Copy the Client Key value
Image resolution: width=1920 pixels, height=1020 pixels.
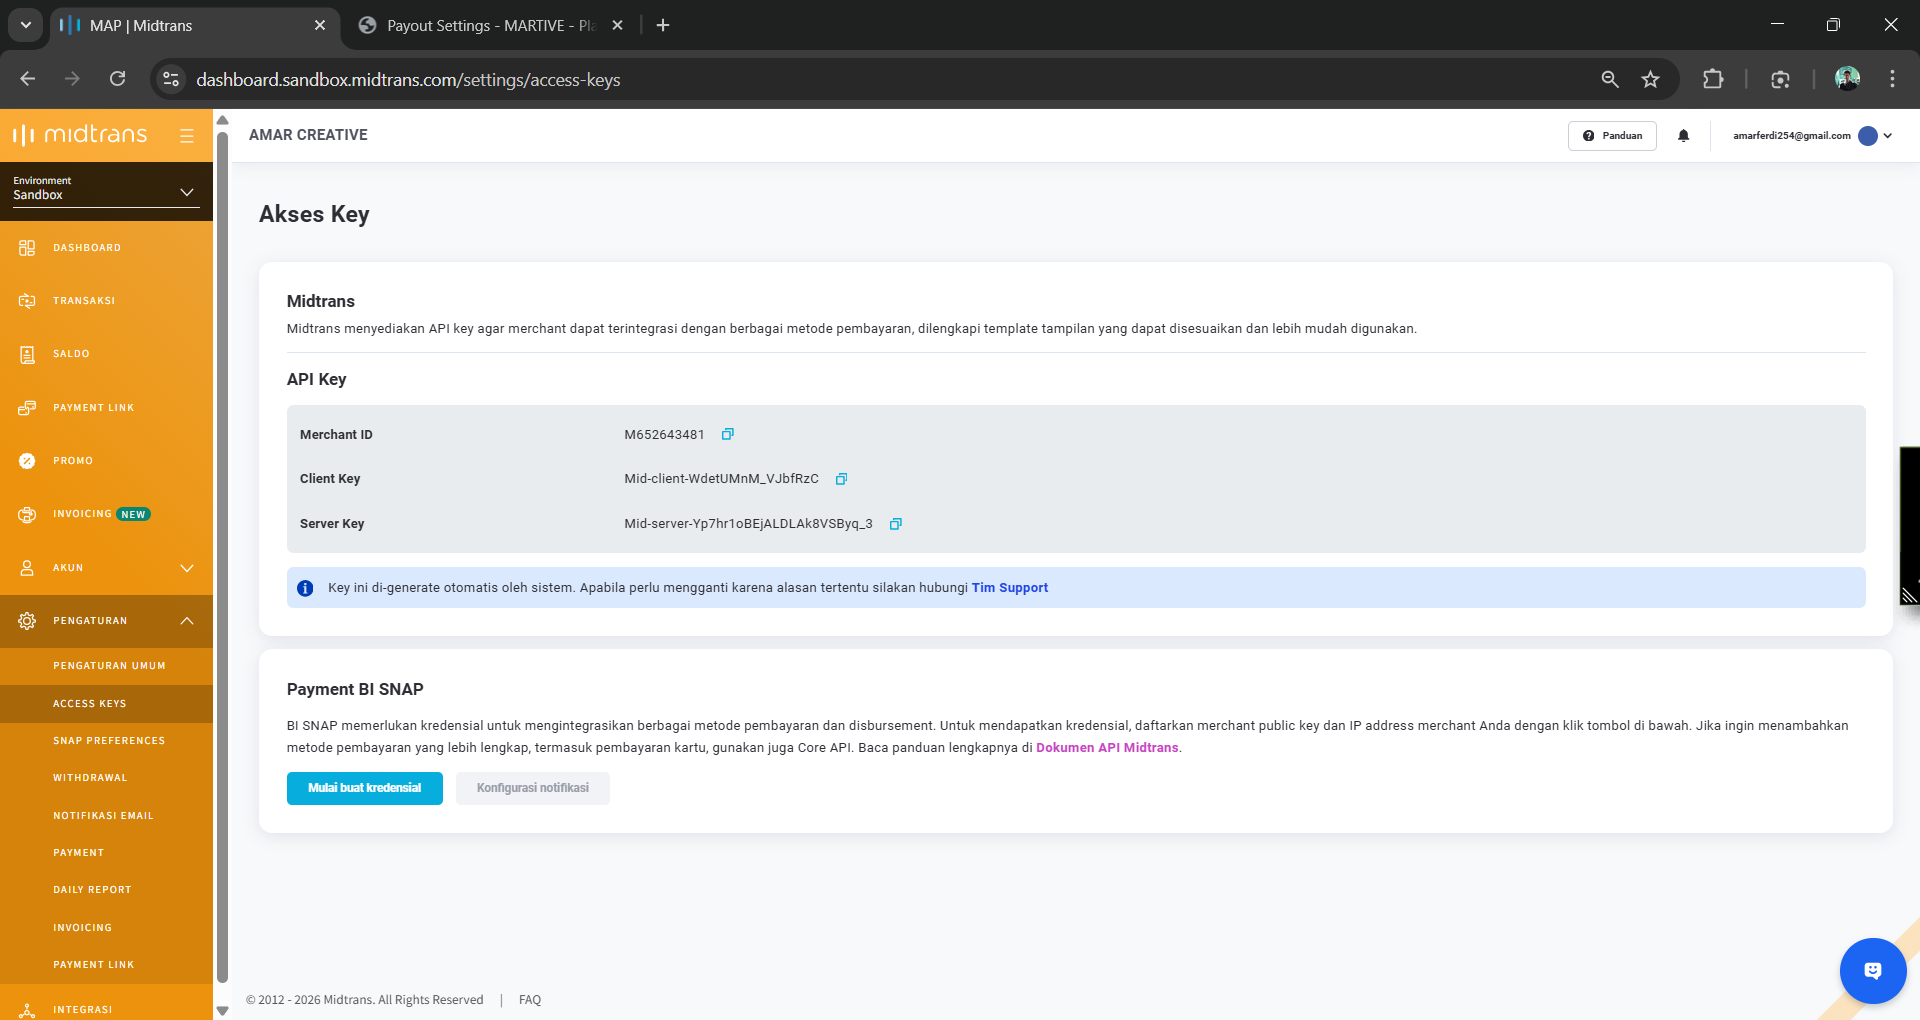pos(841,479)
